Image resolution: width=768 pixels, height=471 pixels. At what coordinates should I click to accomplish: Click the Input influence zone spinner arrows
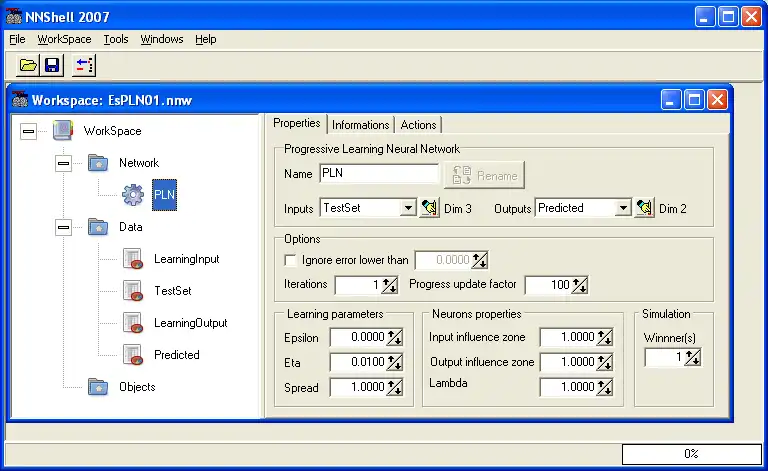(605, 337)
